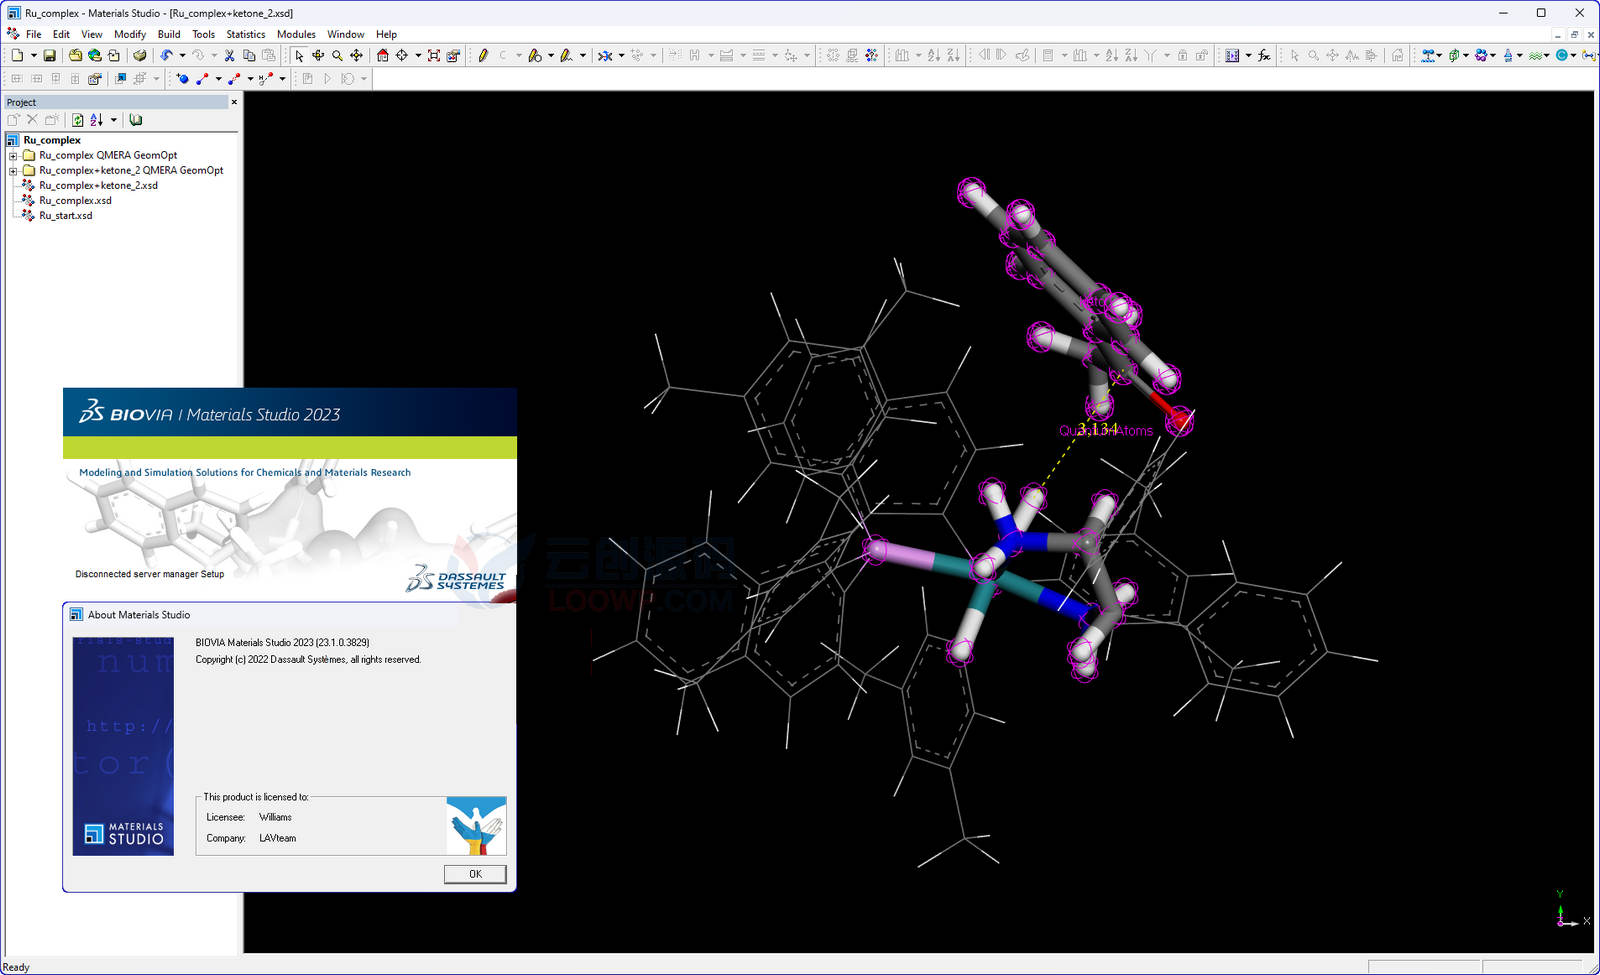Click the A-Z sort icon in Project panel
Image resolution: width=1600 pixels, height=975 pixels.
pyautogui.click(x=97, y=120)
